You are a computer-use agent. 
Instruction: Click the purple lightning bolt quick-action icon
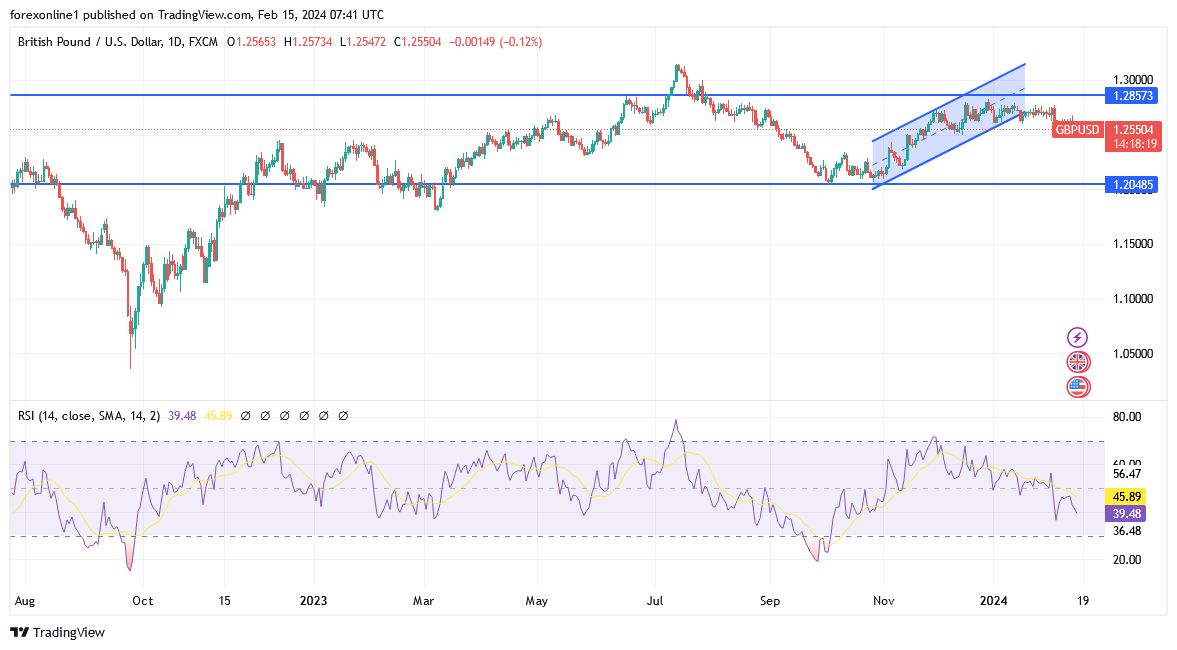1078,337
